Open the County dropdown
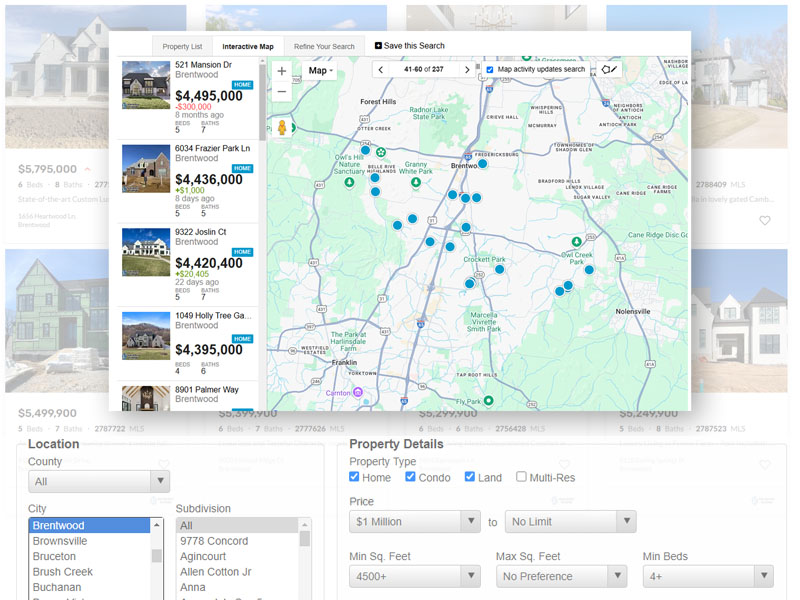 99,481
